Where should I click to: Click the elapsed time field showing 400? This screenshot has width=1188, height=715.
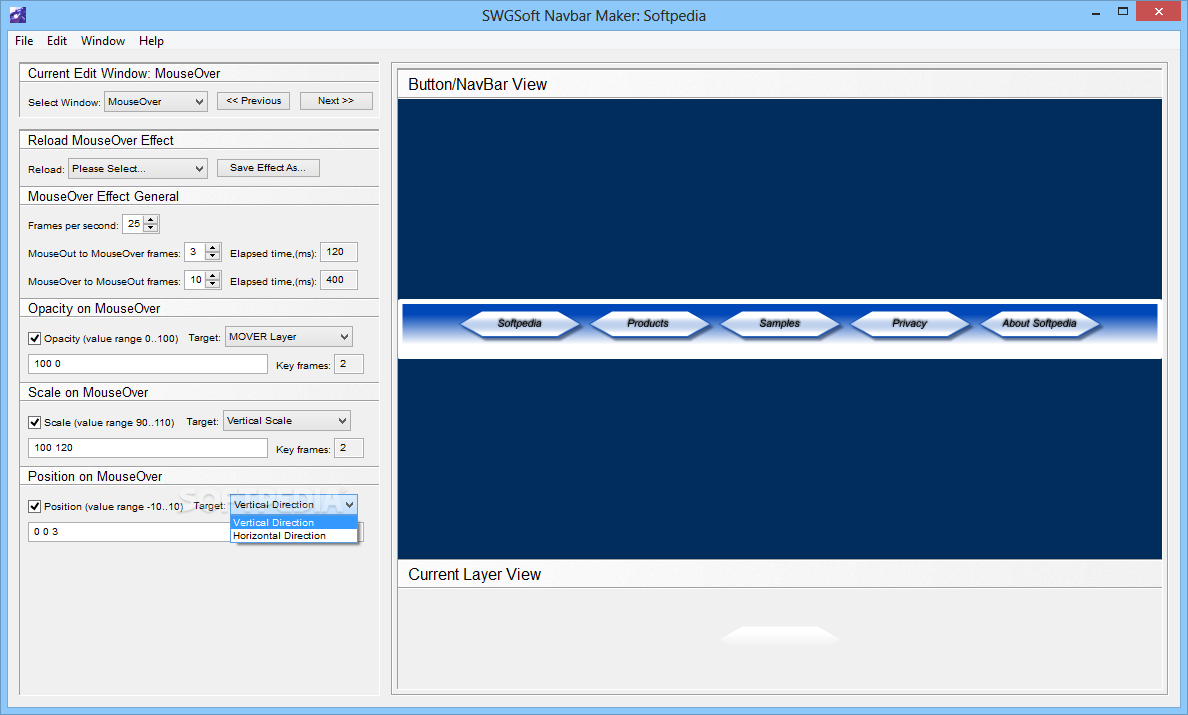tap(339, 280)
